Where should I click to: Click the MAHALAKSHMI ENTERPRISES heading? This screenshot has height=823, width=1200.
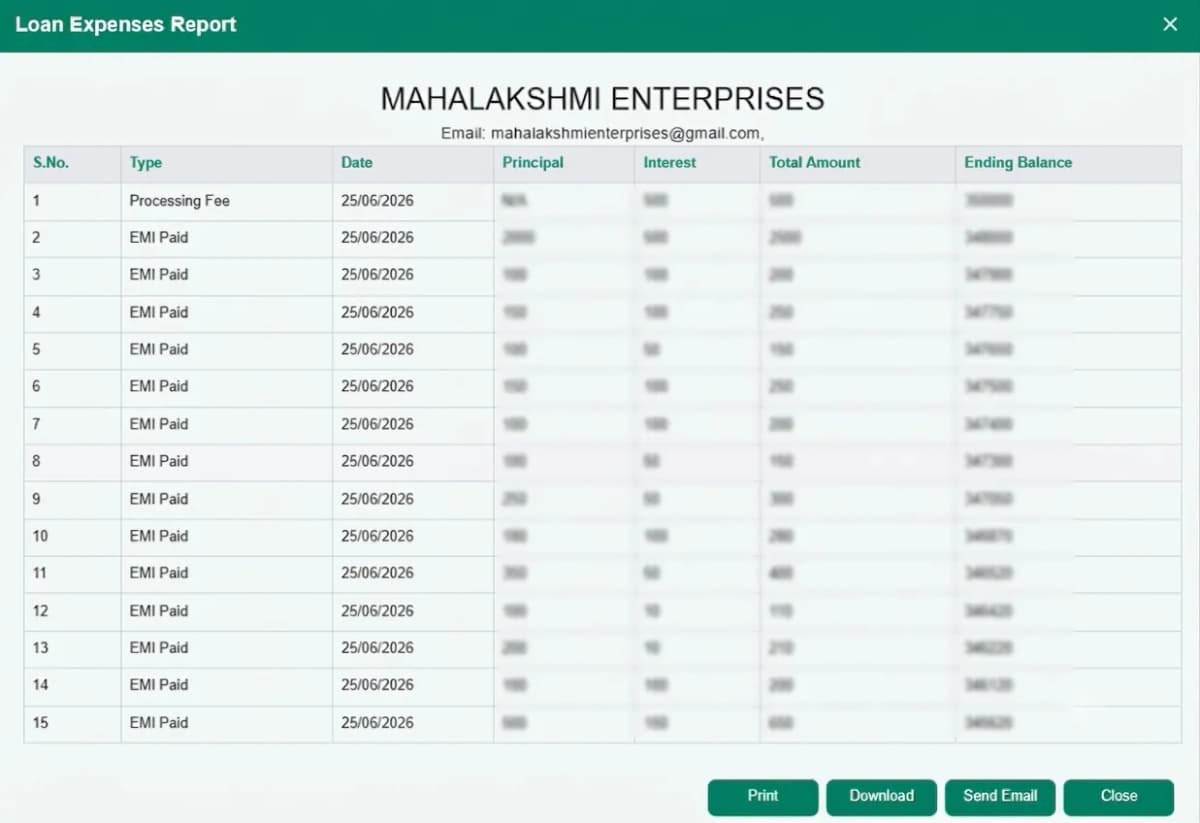pos(602,99)
